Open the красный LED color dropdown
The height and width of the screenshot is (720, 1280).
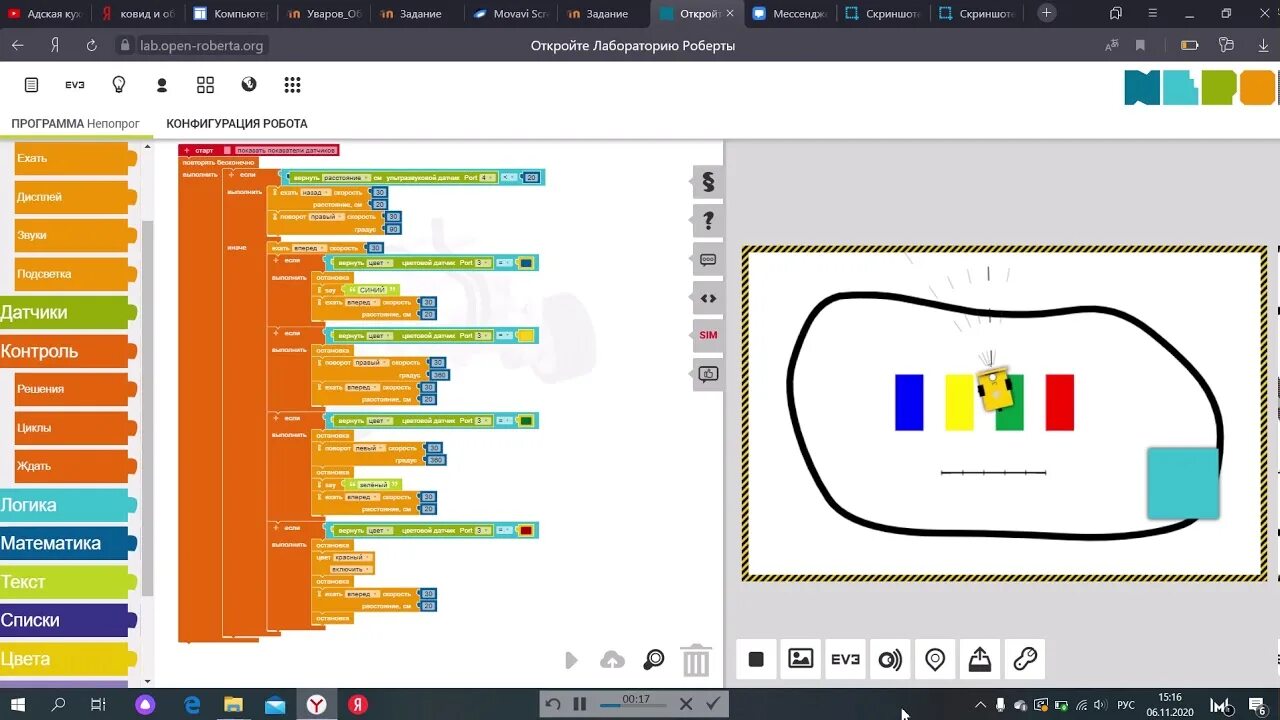(353, 557)
